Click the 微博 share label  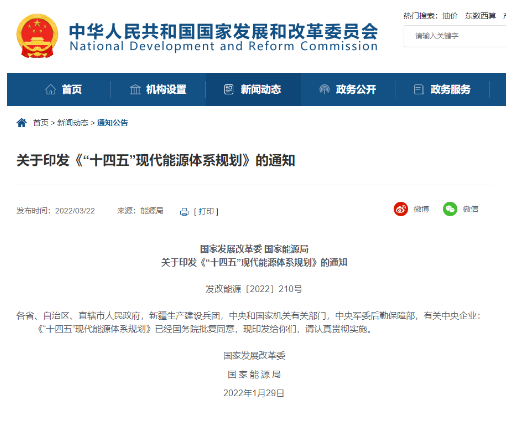click(x=421, y=209)
